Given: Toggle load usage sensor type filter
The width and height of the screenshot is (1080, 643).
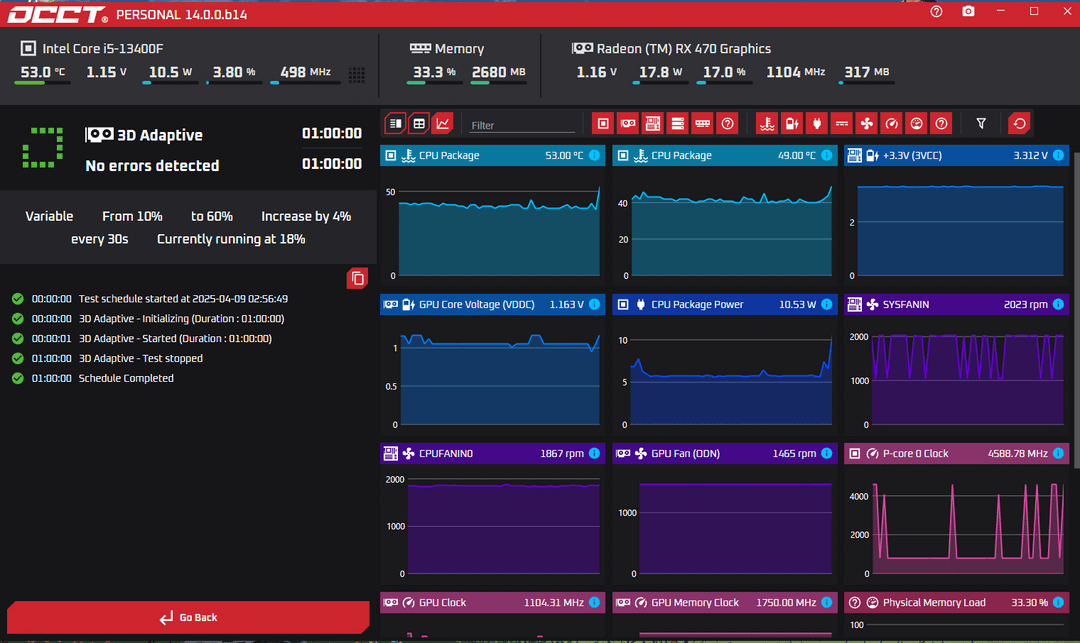Looking at the screenshot, I should [916, 124].
